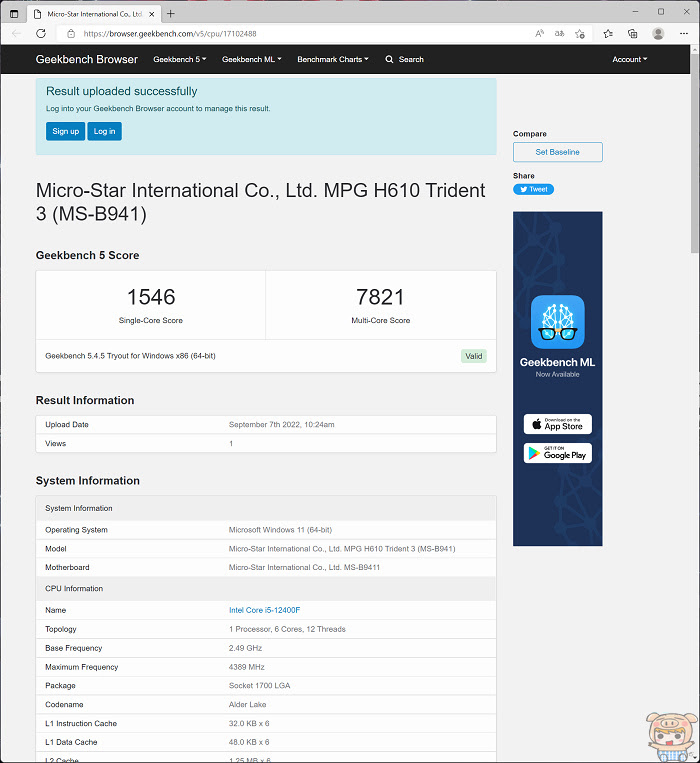Open a new tab with plus icon
Image resolution: width=700 pixels, height=763 pixels.
(171, 14)
